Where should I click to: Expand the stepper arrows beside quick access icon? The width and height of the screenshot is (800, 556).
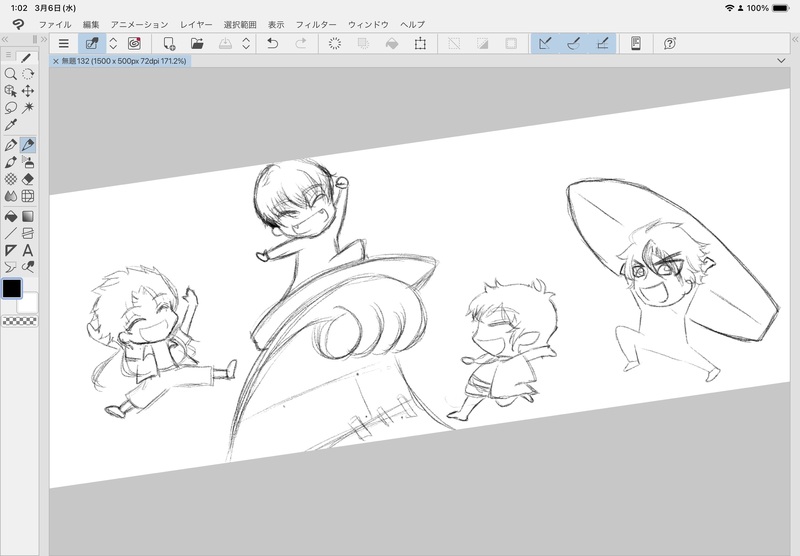(113, 44)
